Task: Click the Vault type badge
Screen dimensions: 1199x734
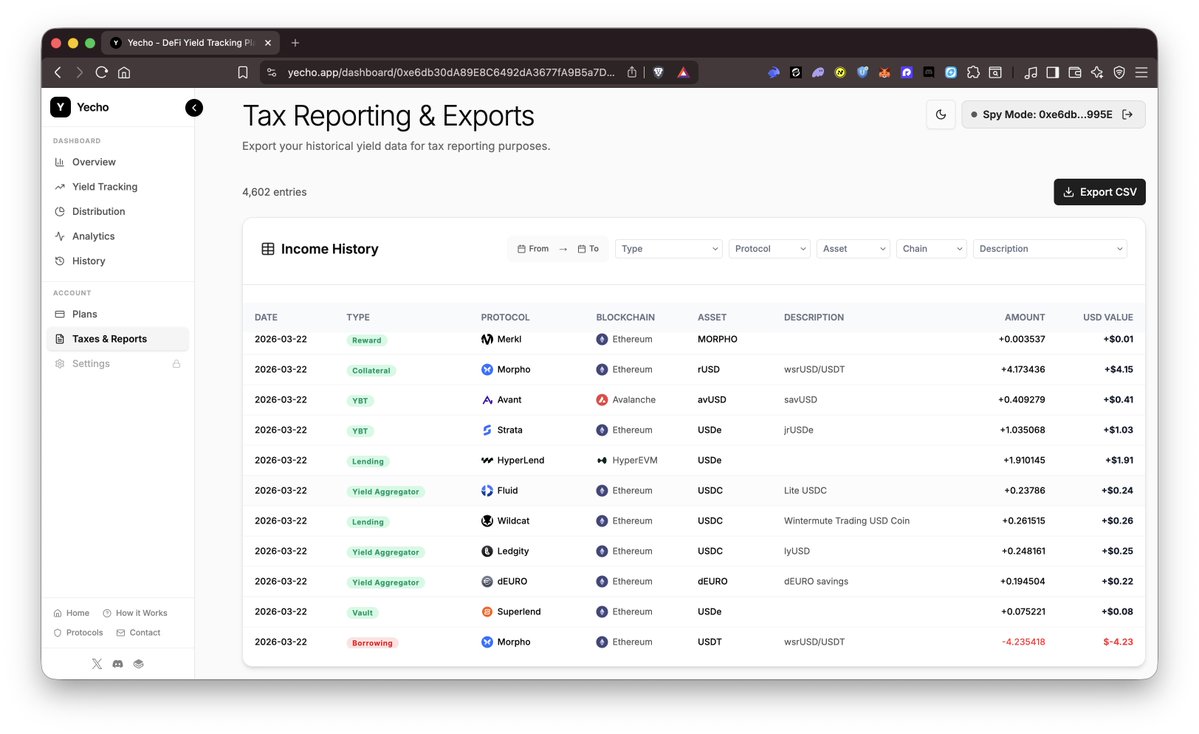Action: [362, 612]
